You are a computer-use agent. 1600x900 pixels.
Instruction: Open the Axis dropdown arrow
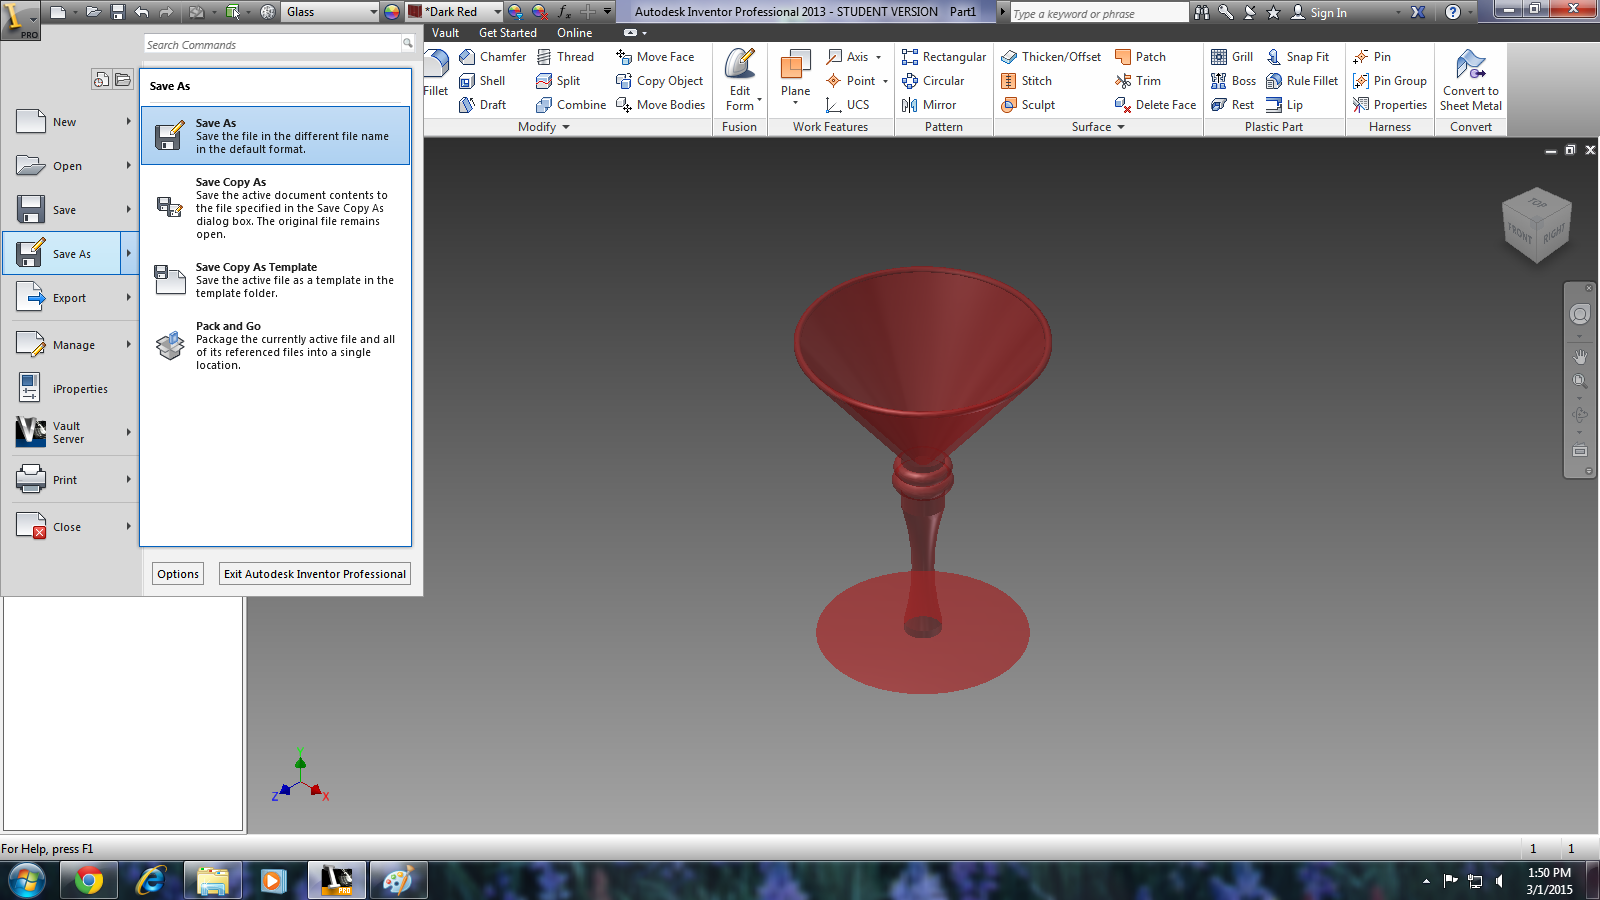coord(879,57)
